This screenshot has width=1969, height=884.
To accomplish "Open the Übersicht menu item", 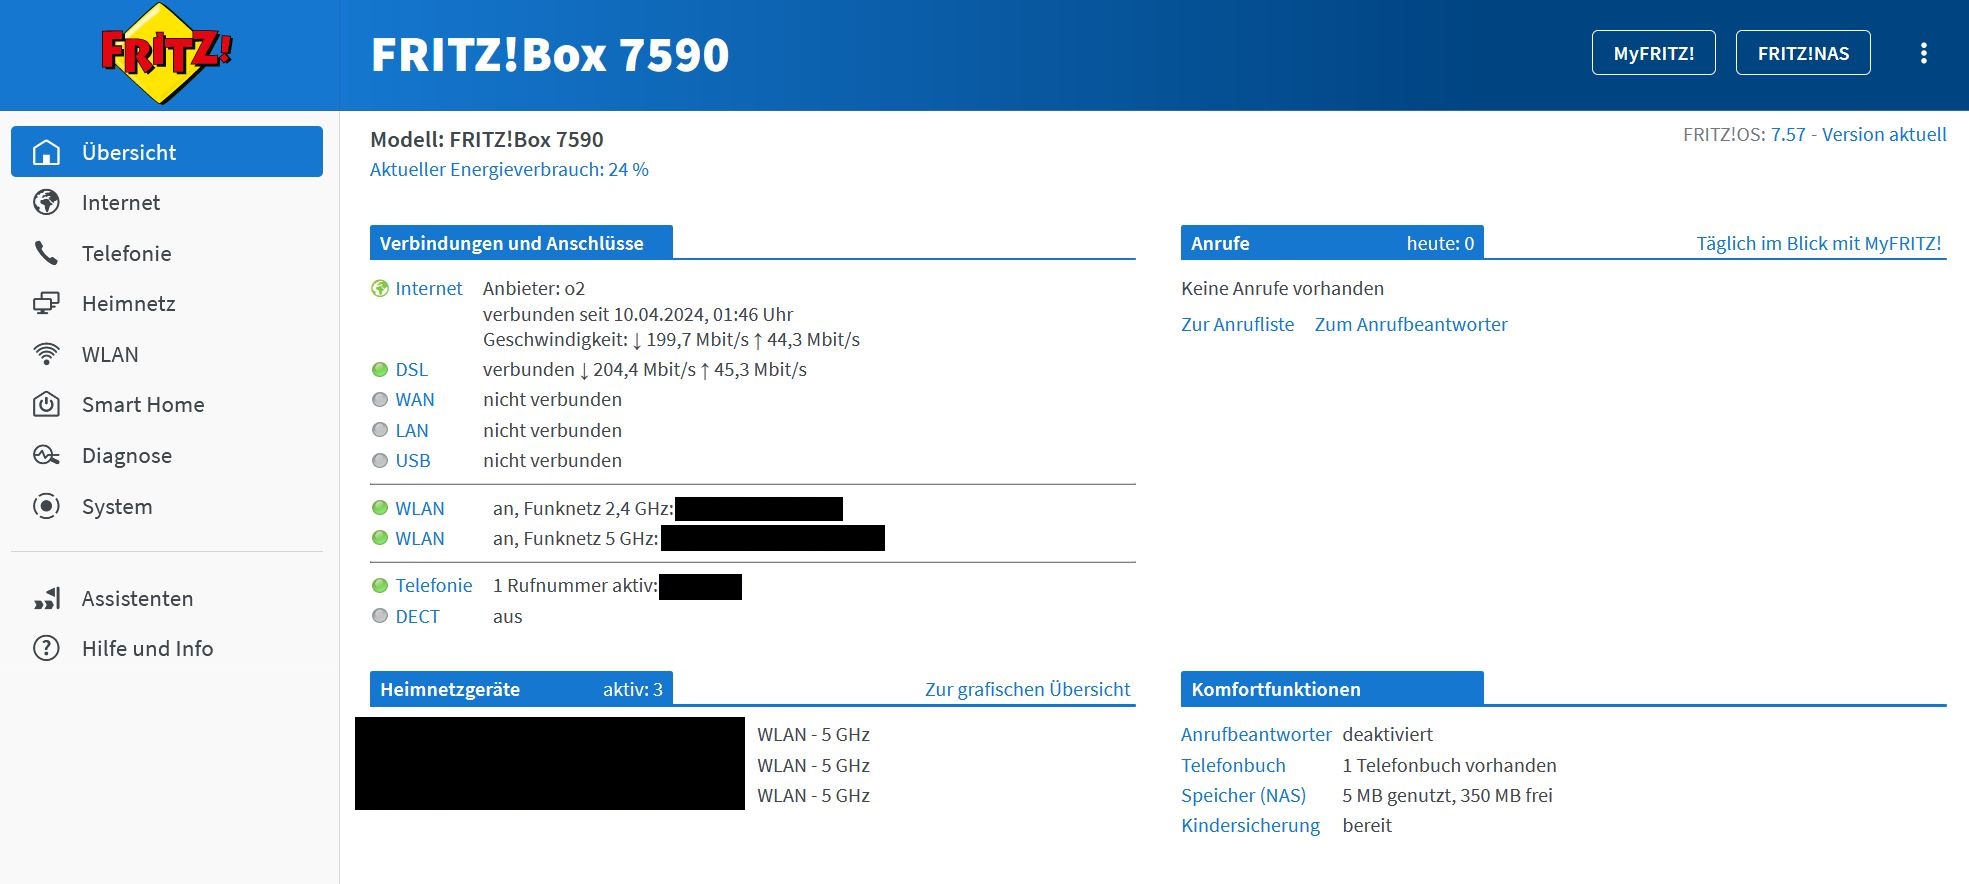I will (x=167, y=152).
